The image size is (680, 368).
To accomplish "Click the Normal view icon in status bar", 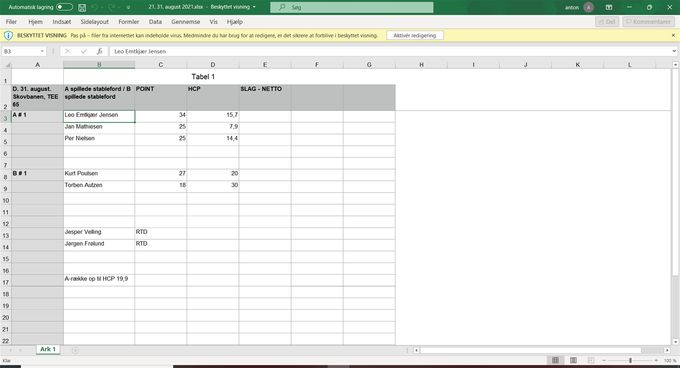I will click(555, 360).
